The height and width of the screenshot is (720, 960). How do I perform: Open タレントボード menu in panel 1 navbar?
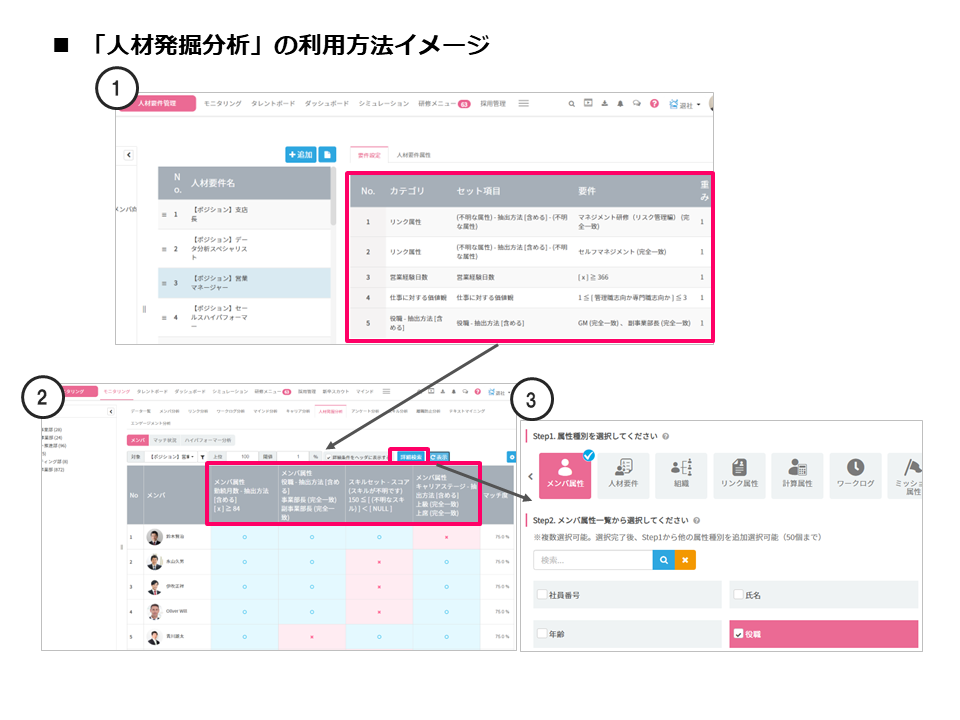273,103
